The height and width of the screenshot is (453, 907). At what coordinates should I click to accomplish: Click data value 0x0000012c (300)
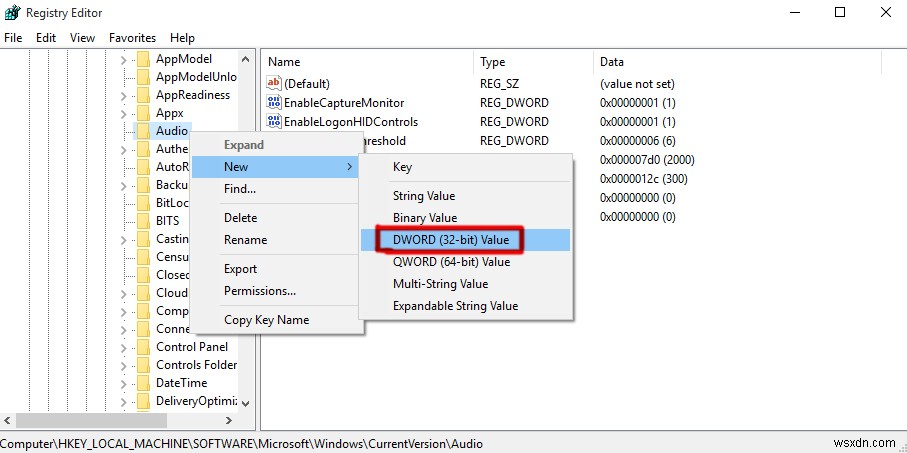(x=644, y=179)
